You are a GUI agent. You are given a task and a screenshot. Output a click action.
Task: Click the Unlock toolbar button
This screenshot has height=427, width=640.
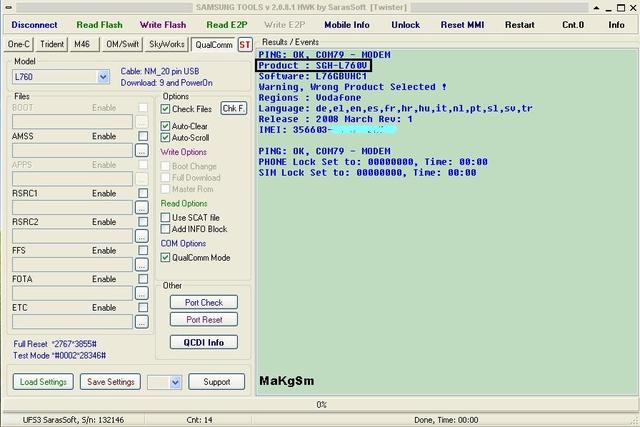coord(406,25)
